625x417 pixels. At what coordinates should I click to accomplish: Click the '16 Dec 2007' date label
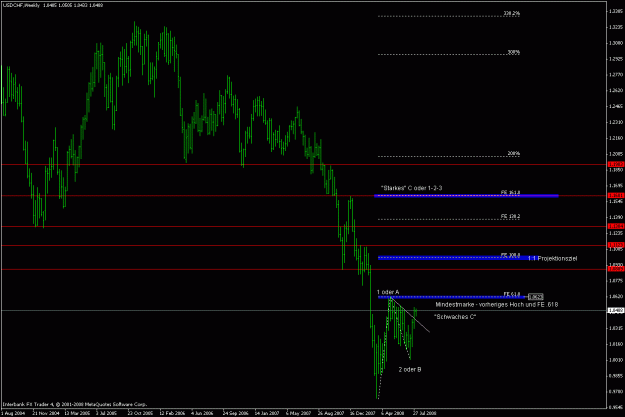(x=363, y=413)
